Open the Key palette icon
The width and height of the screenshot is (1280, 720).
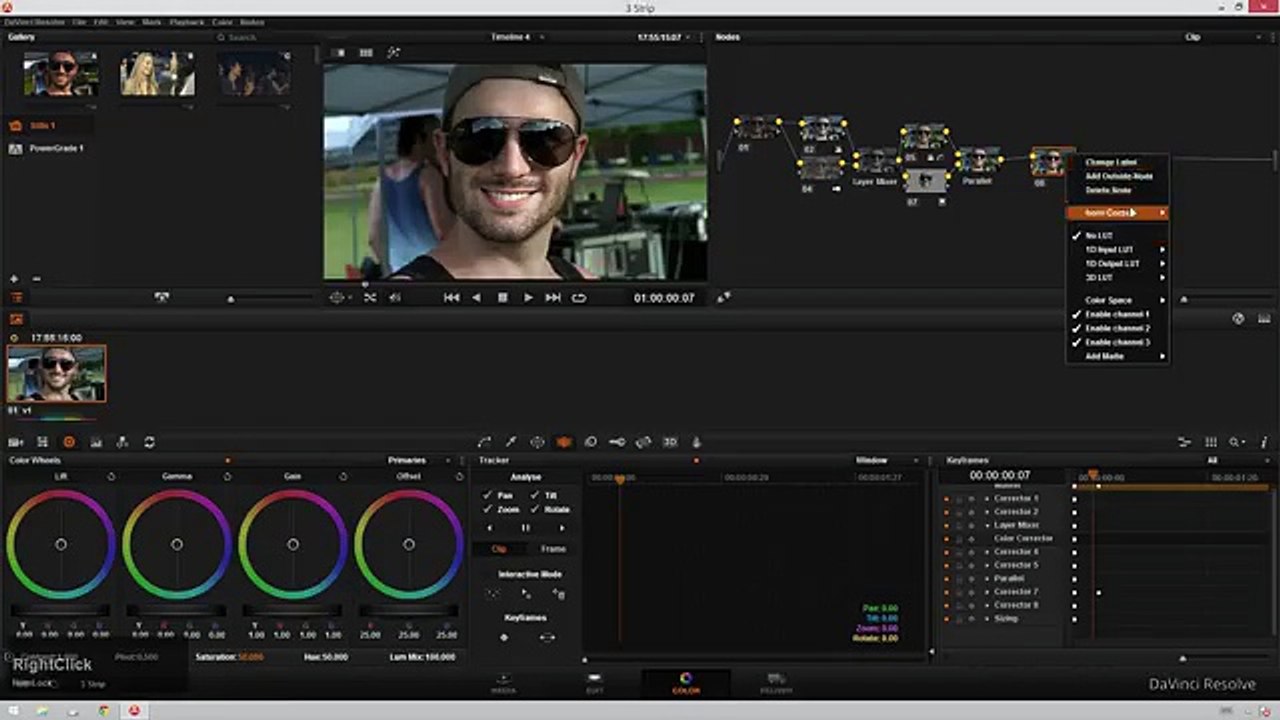coord(617,442)
